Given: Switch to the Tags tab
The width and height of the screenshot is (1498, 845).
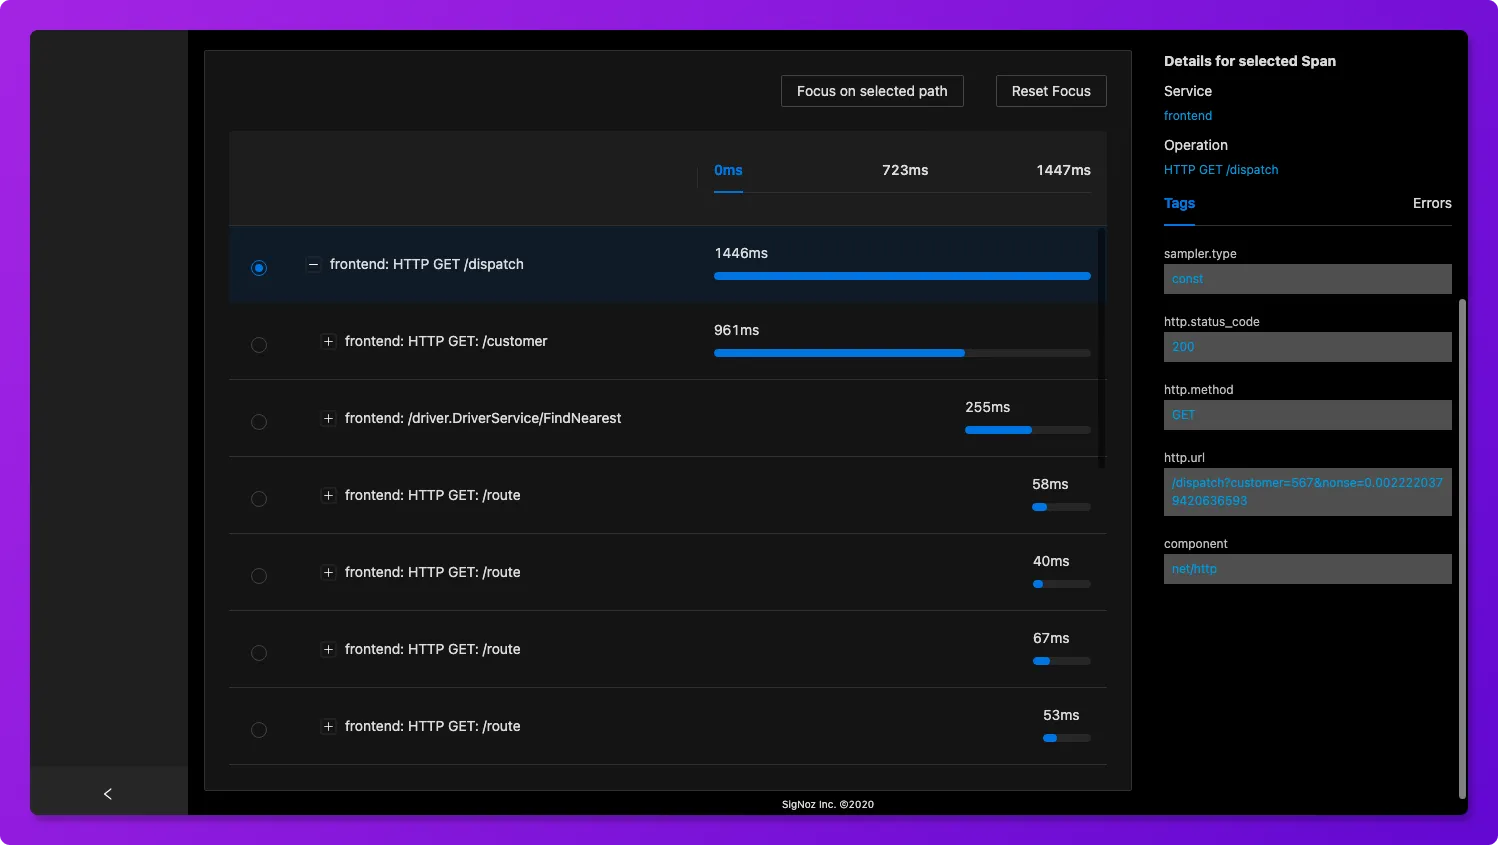Looking at the screenshot, I should 1179,203.
